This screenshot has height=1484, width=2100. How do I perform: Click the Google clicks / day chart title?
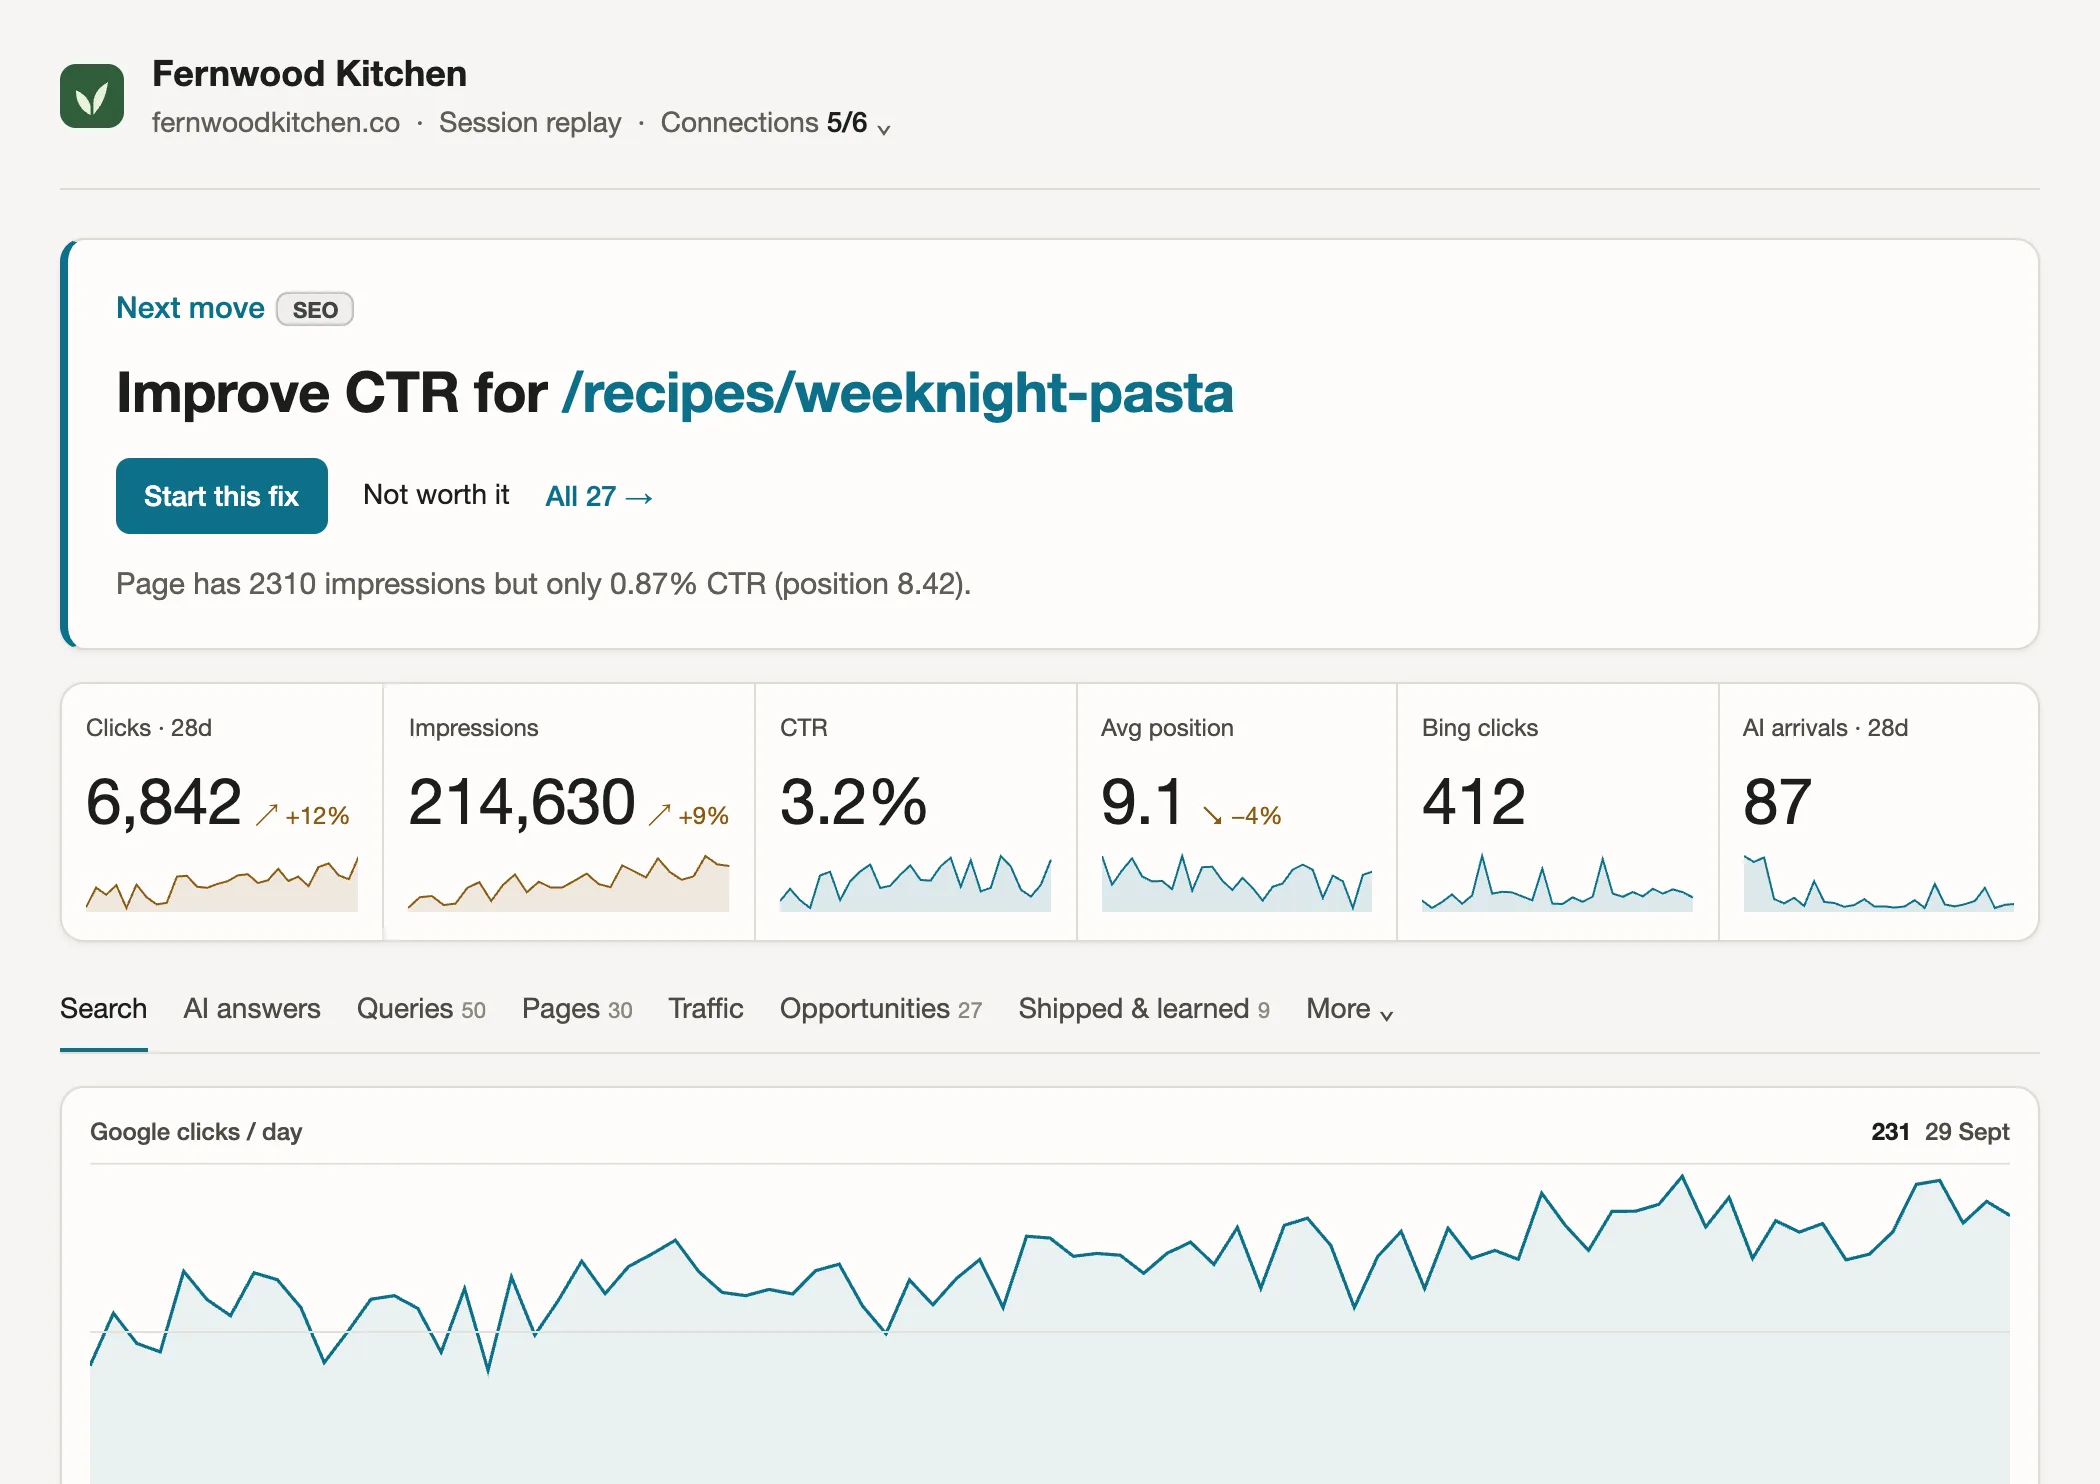pyautogui.click(x=196, y=1132)
